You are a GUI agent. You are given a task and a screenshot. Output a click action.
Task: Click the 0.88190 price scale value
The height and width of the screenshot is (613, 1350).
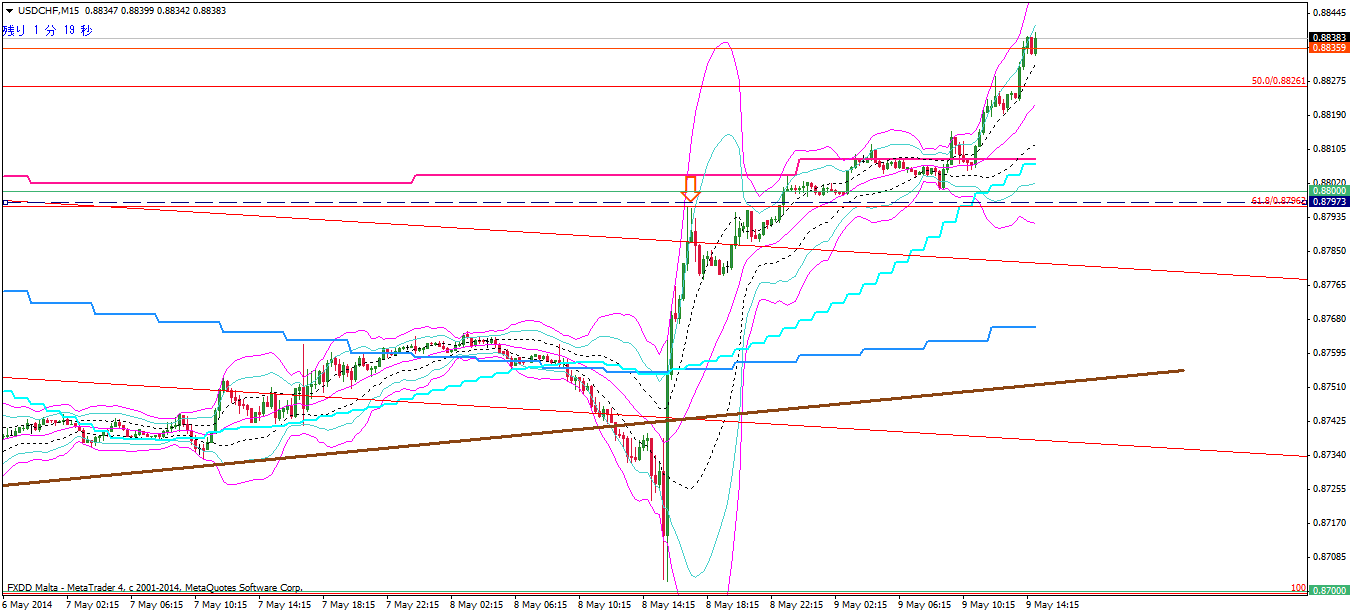(x=1328, y=115)
